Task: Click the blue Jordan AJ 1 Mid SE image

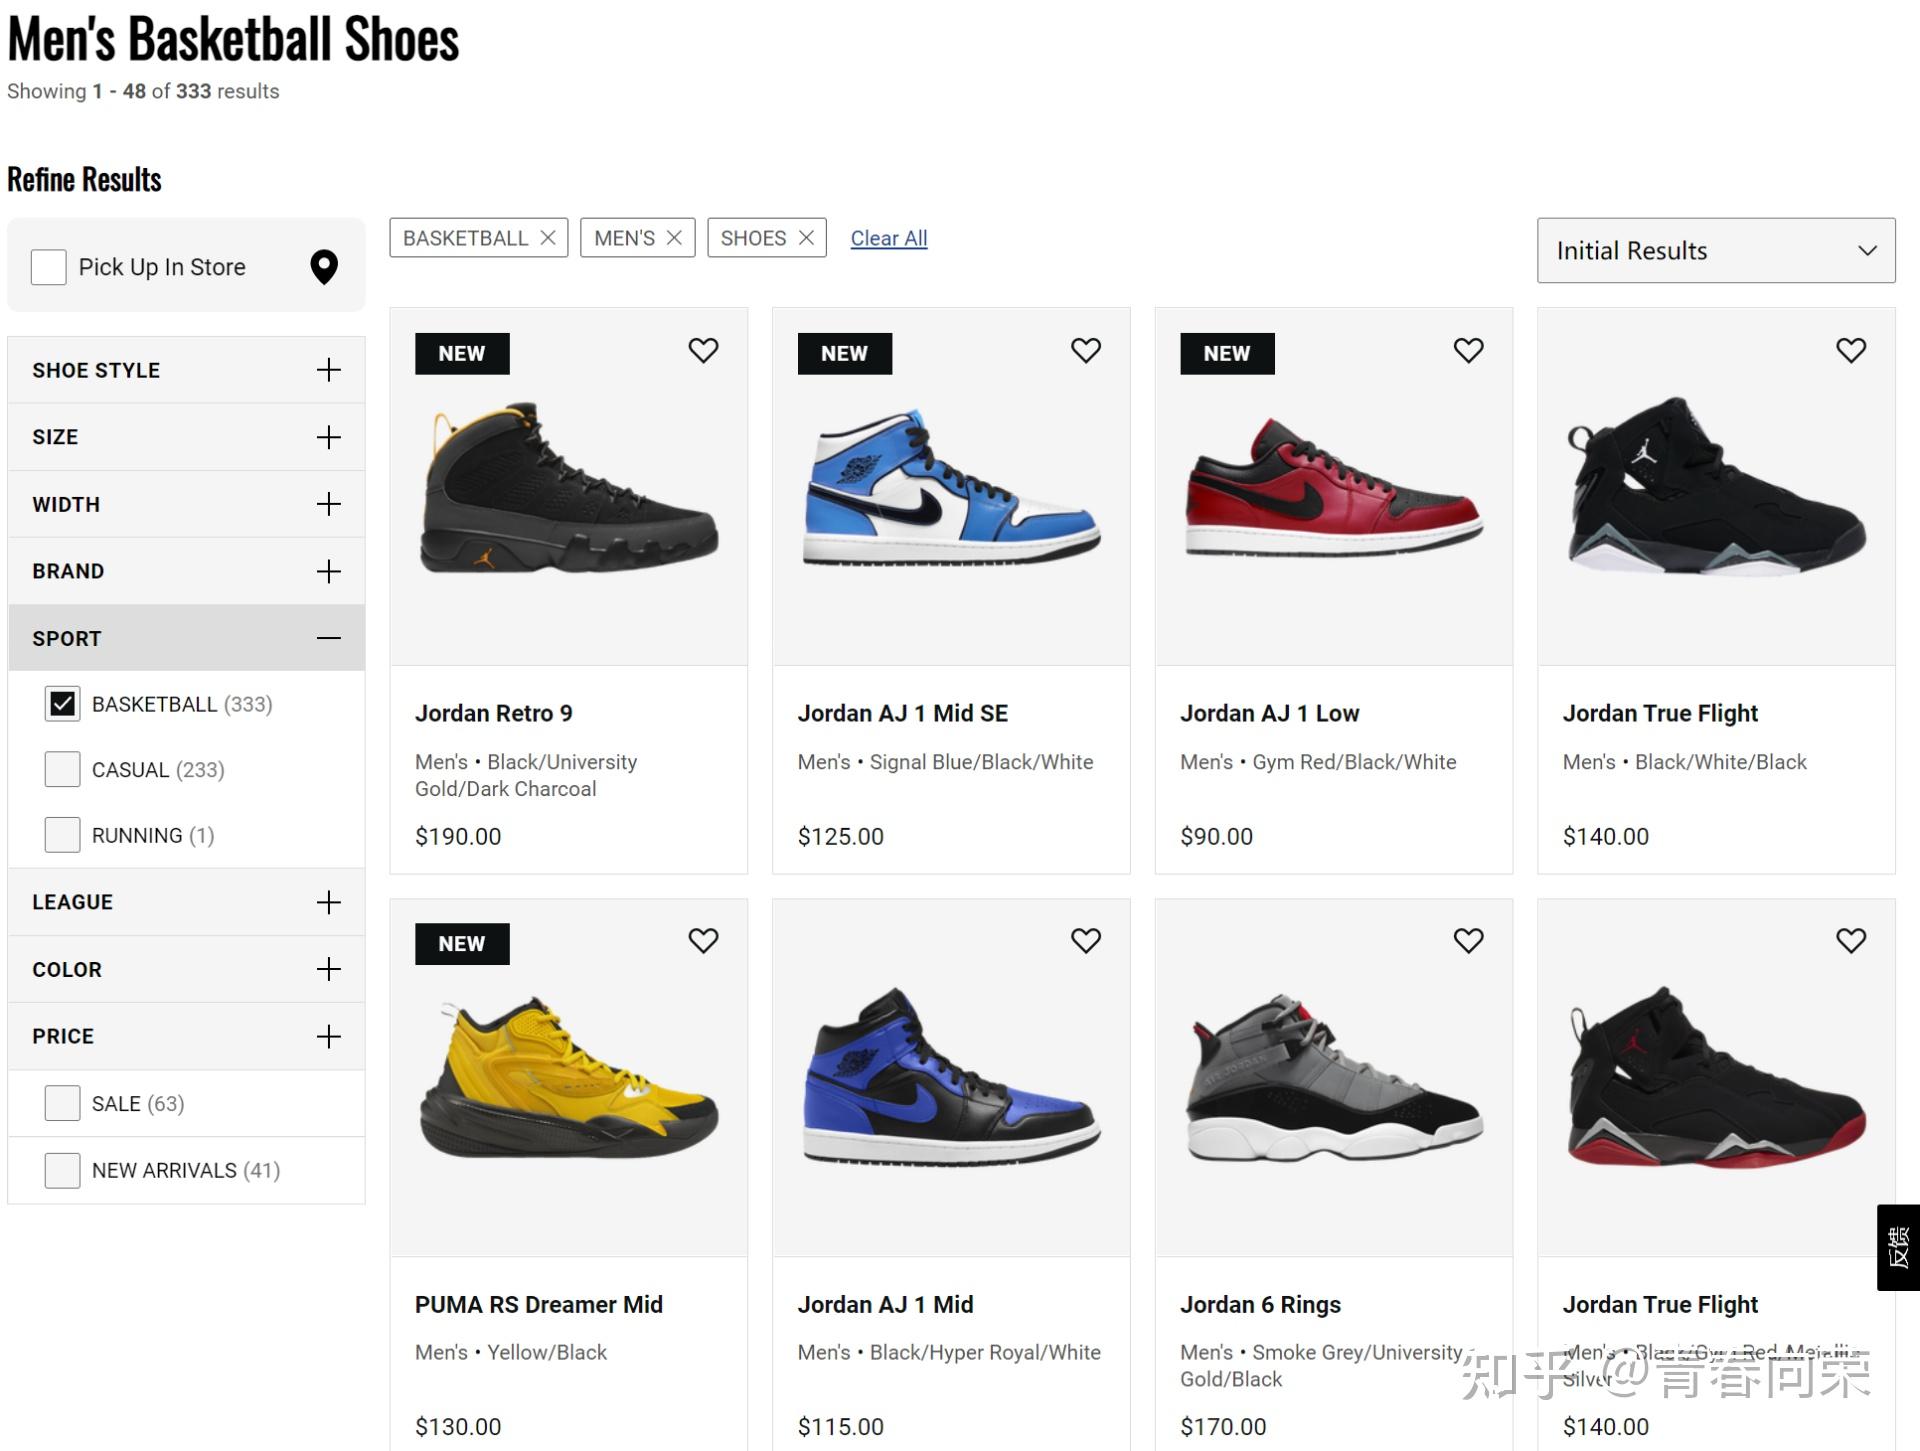Action: click(950, 487)
